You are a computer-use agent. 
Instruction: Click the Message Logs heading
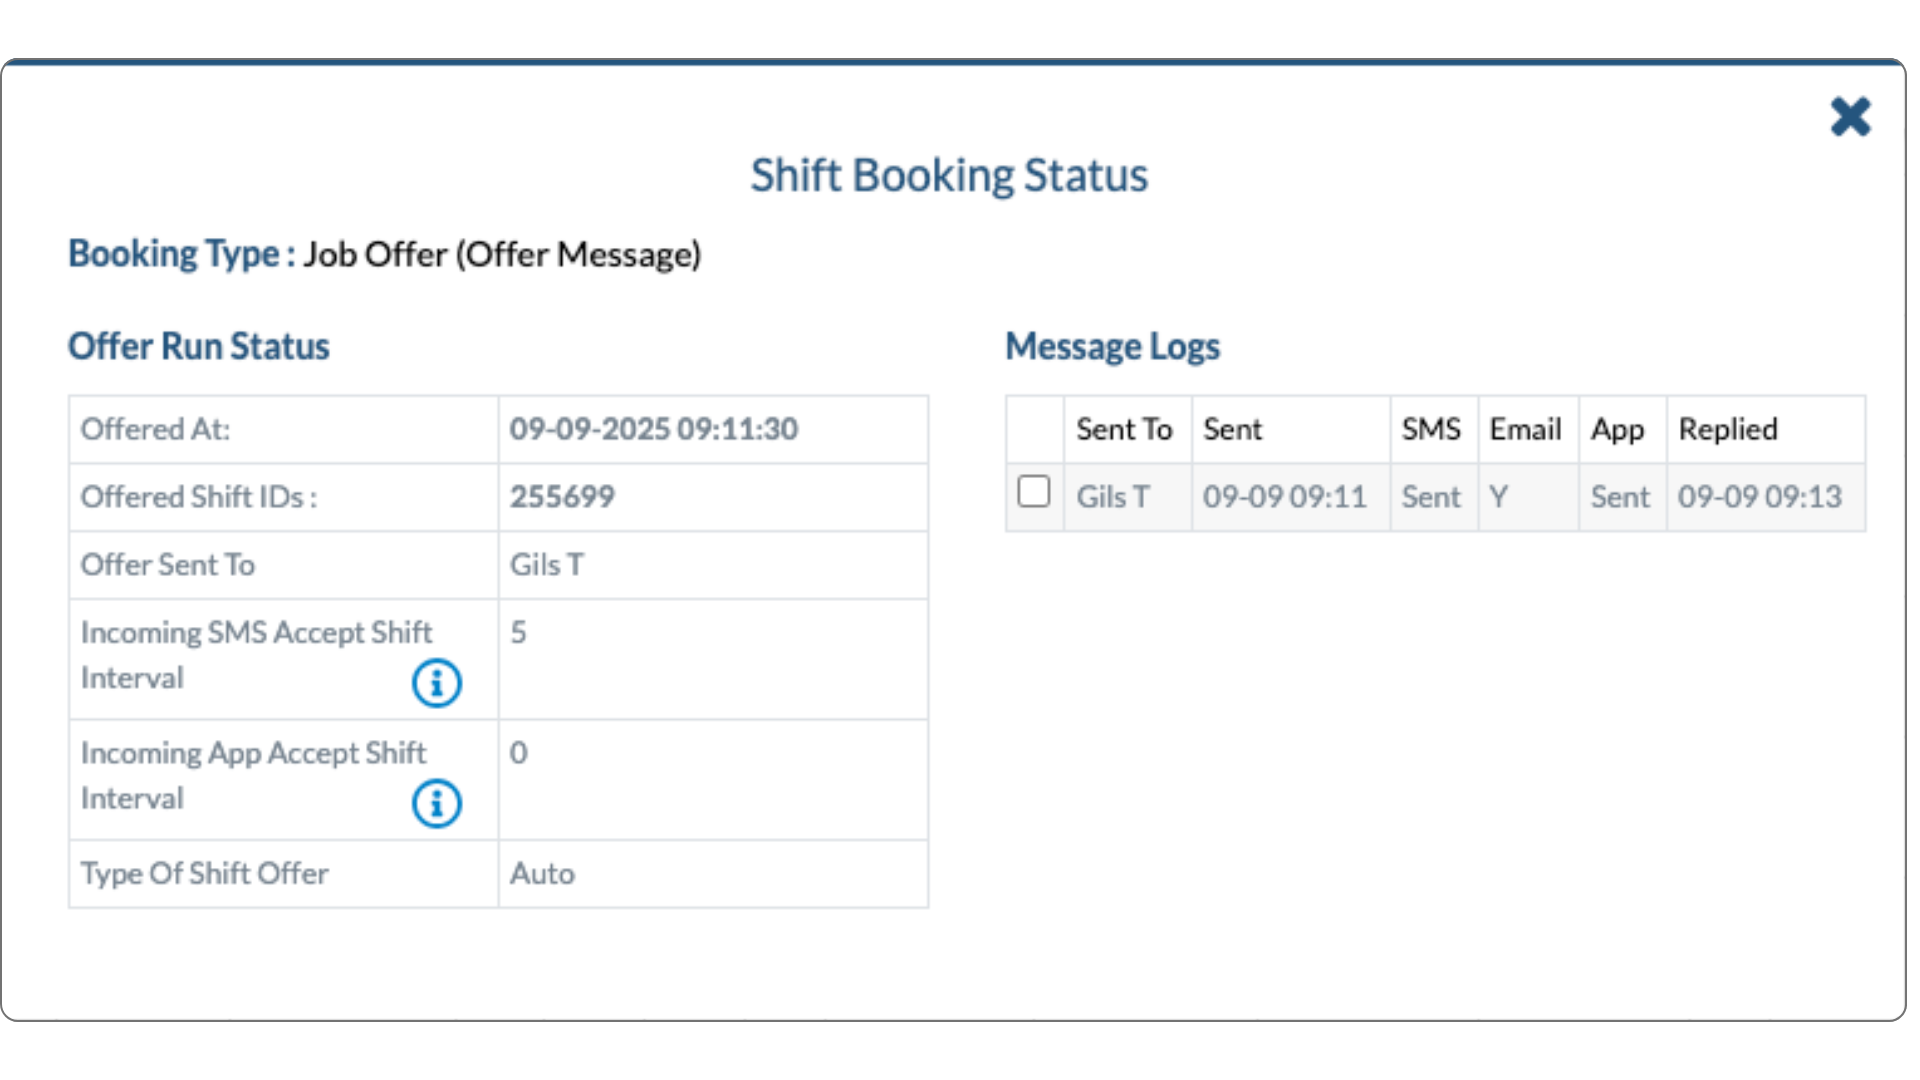[1112, 346]
